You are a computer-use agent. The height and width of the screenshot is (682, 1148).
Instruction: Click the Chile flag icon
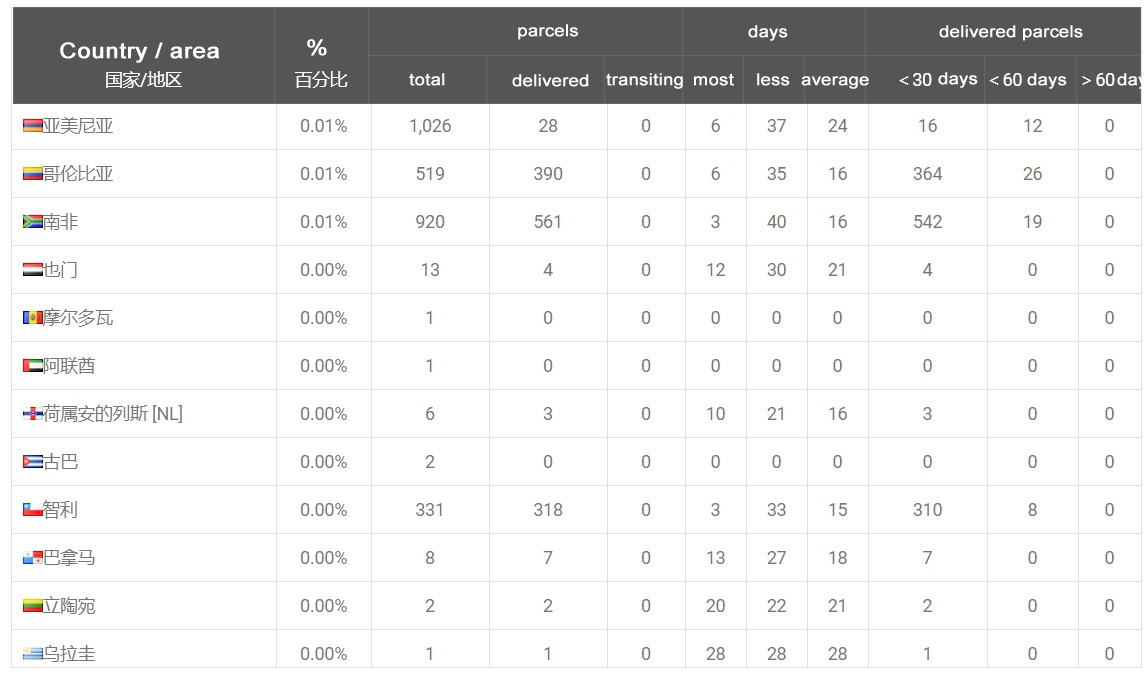pyautogui.click(x=32, y=510)
